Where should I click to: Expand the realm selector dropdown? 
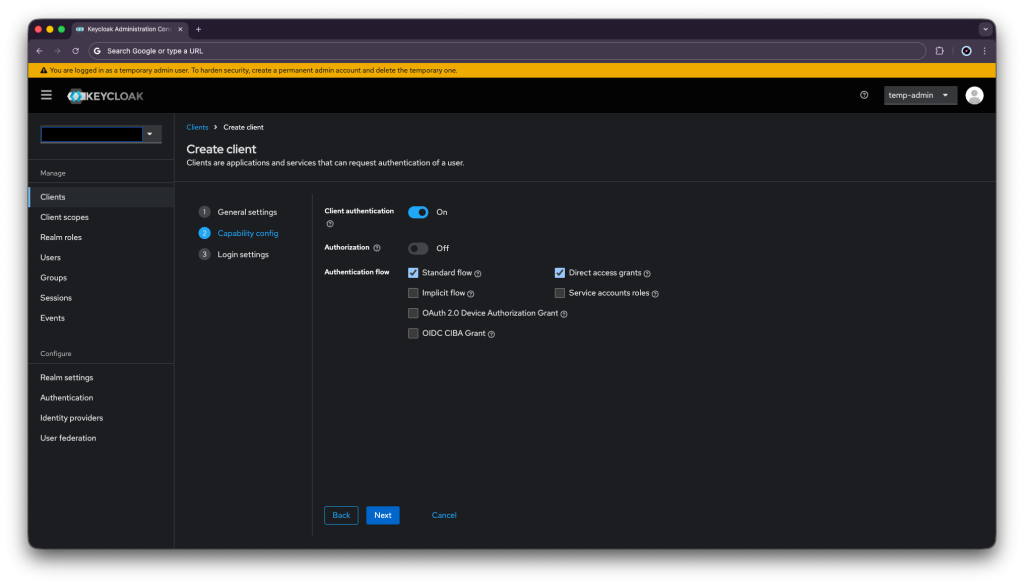pyautogui.click(x=150, y=134)
